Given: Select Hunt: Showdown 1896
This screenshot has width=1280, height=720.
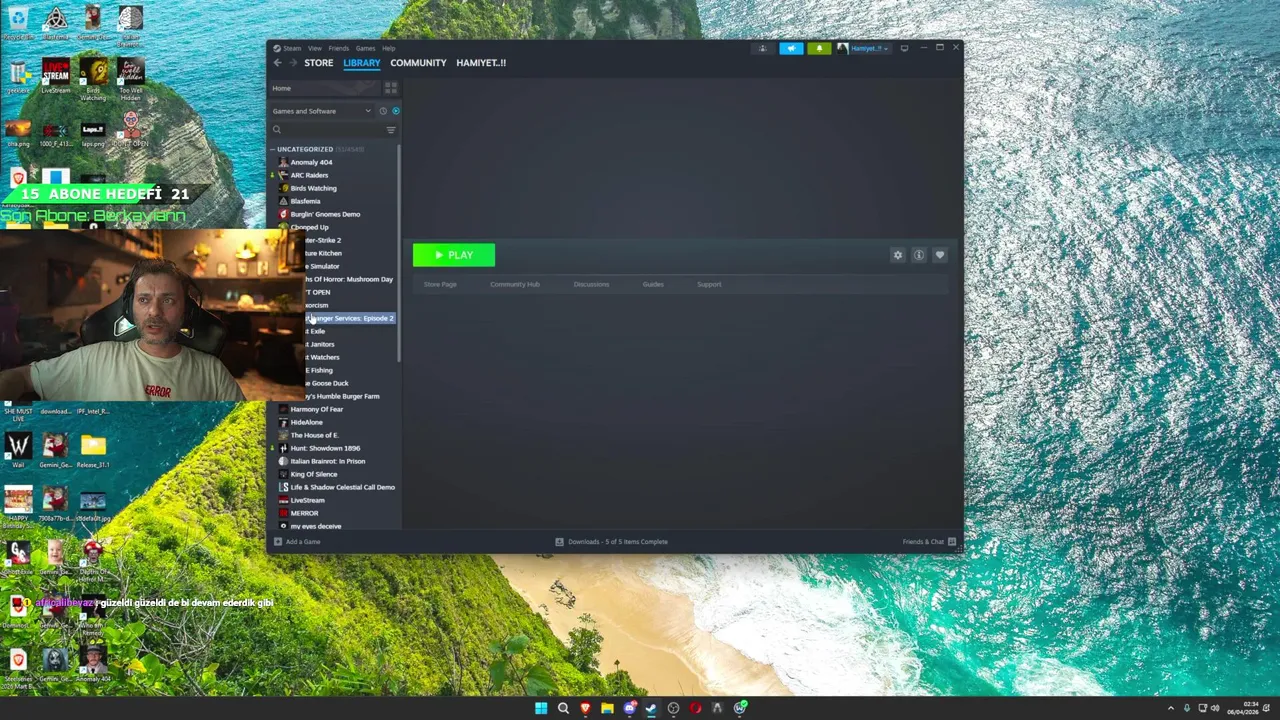Looking at the screenshot, I should click(325, 448).
